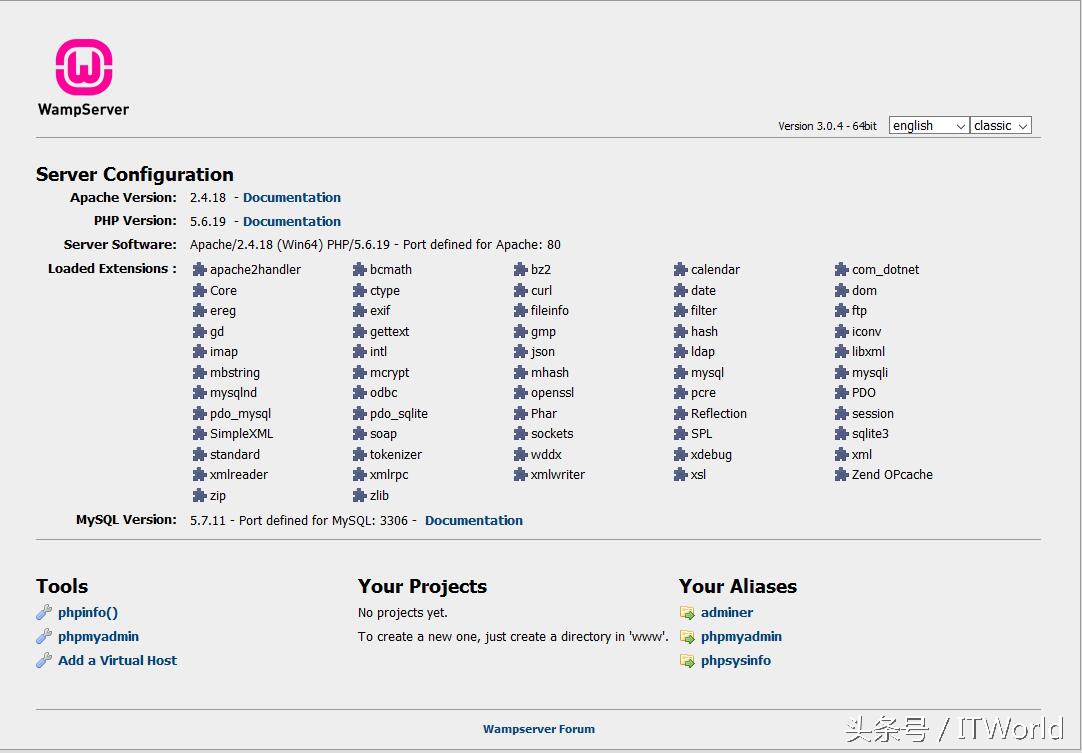
Task: Open the classic theme dropdown
Action: pos(1000,126)
